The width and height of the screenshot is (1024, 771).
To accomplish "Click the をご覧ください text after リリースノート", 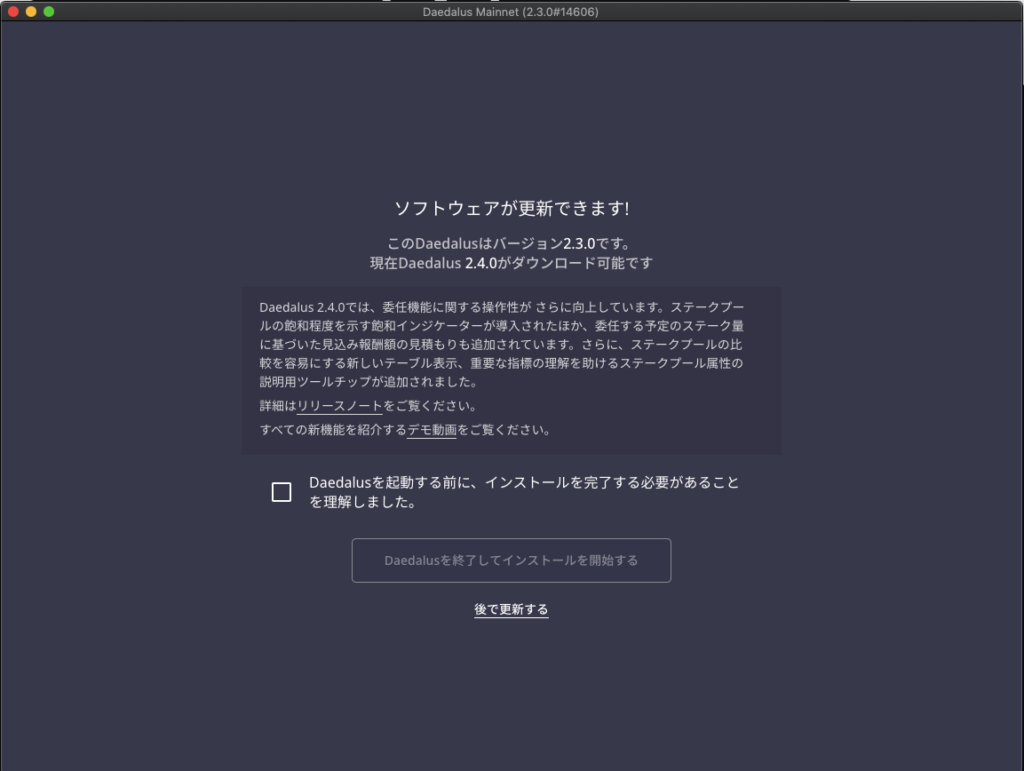I will pyautogui.click(x=430, y=407).
